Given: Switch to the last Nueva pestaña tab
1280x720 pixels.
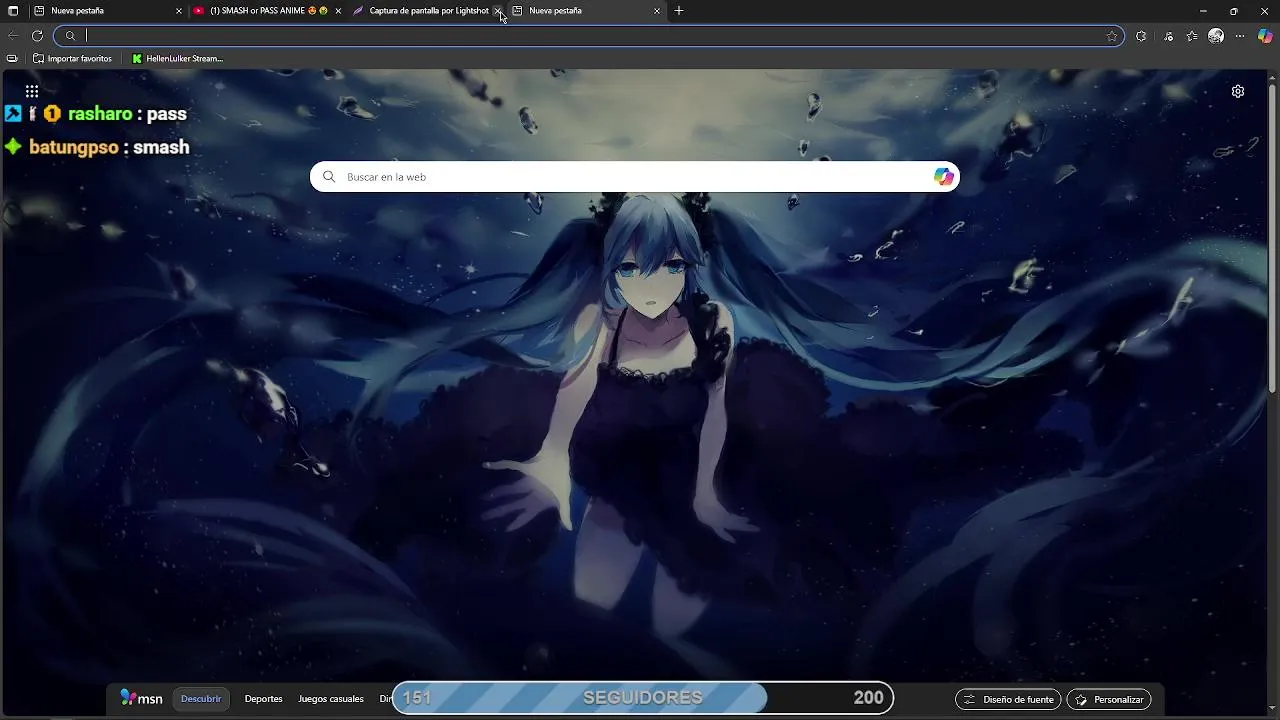Looking at the screenshot, I should [586, 11].
